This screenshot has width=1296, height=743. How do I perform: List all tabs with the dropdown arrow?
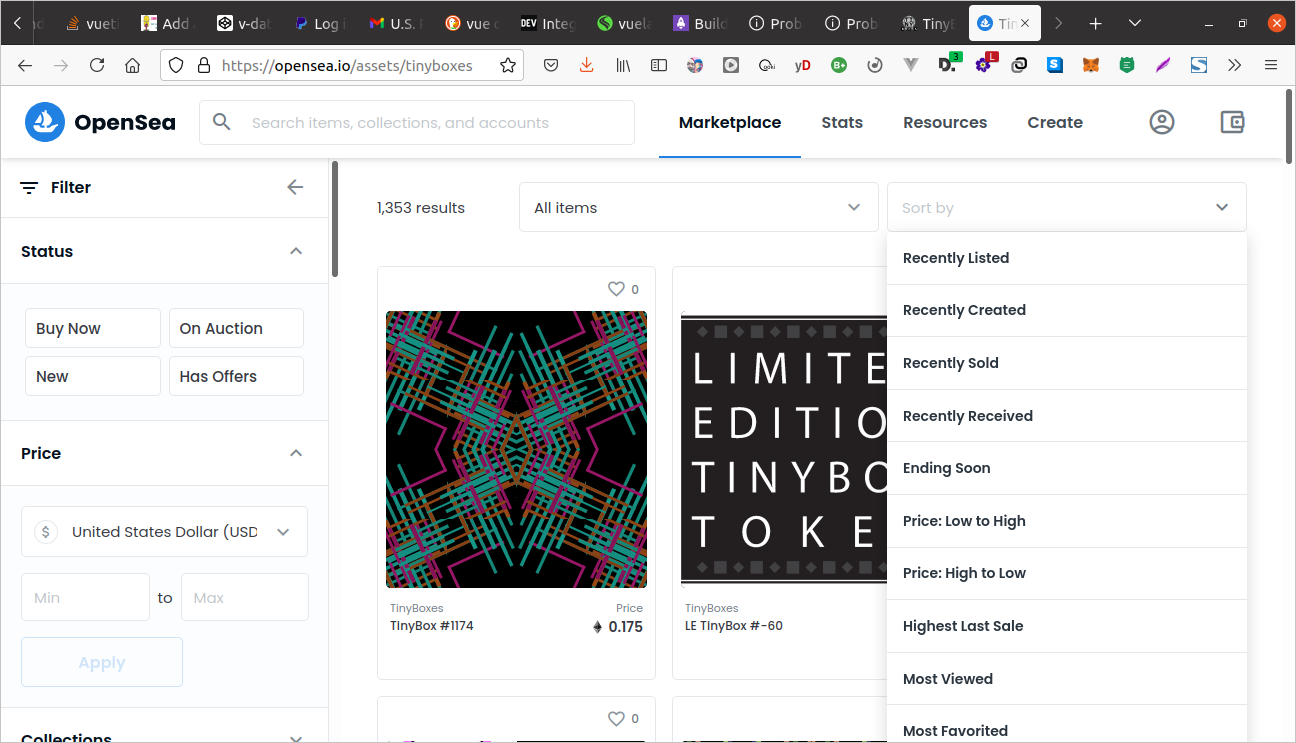(1135, 23)
